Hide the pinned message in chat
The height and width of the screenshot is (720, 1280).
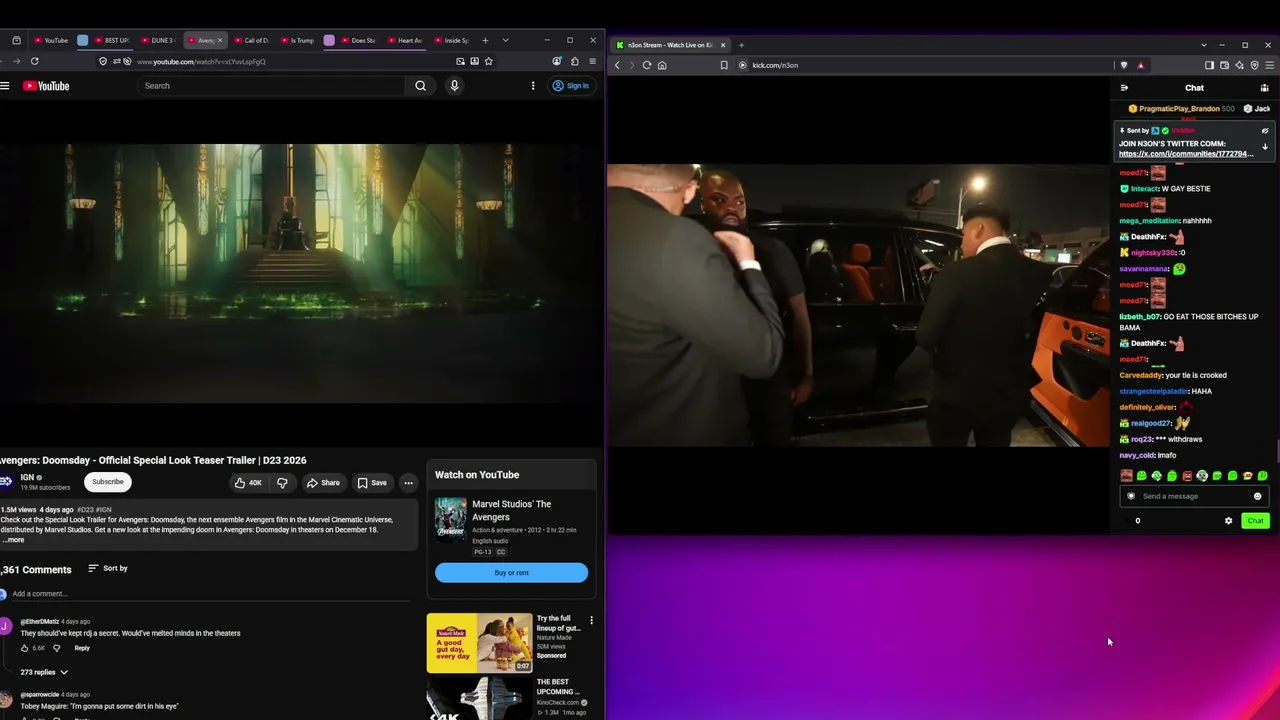[x=1265, y=131]
